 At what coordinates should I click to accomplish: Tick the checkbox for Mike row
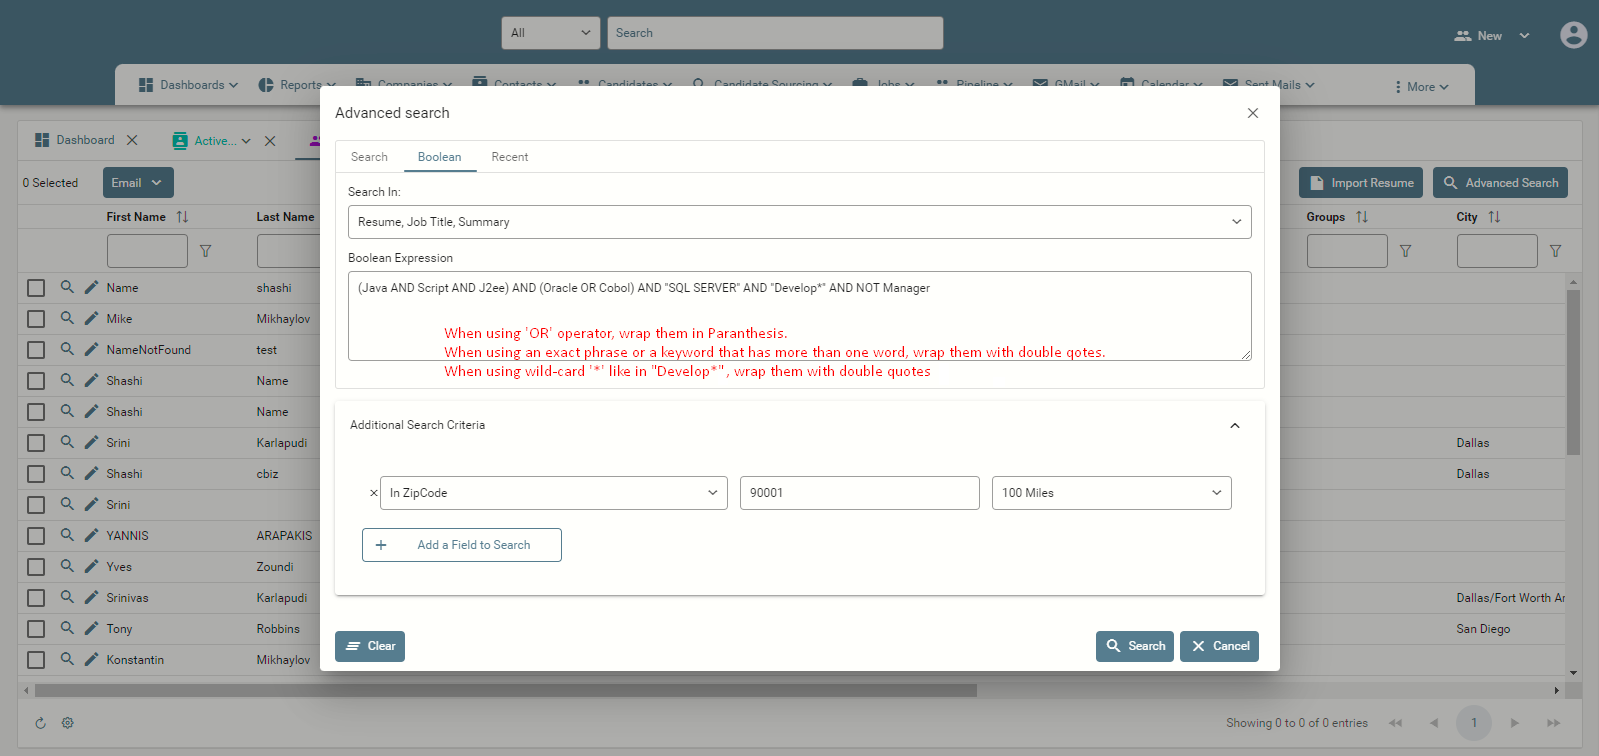pyautogui.click(x=36, y=319)
